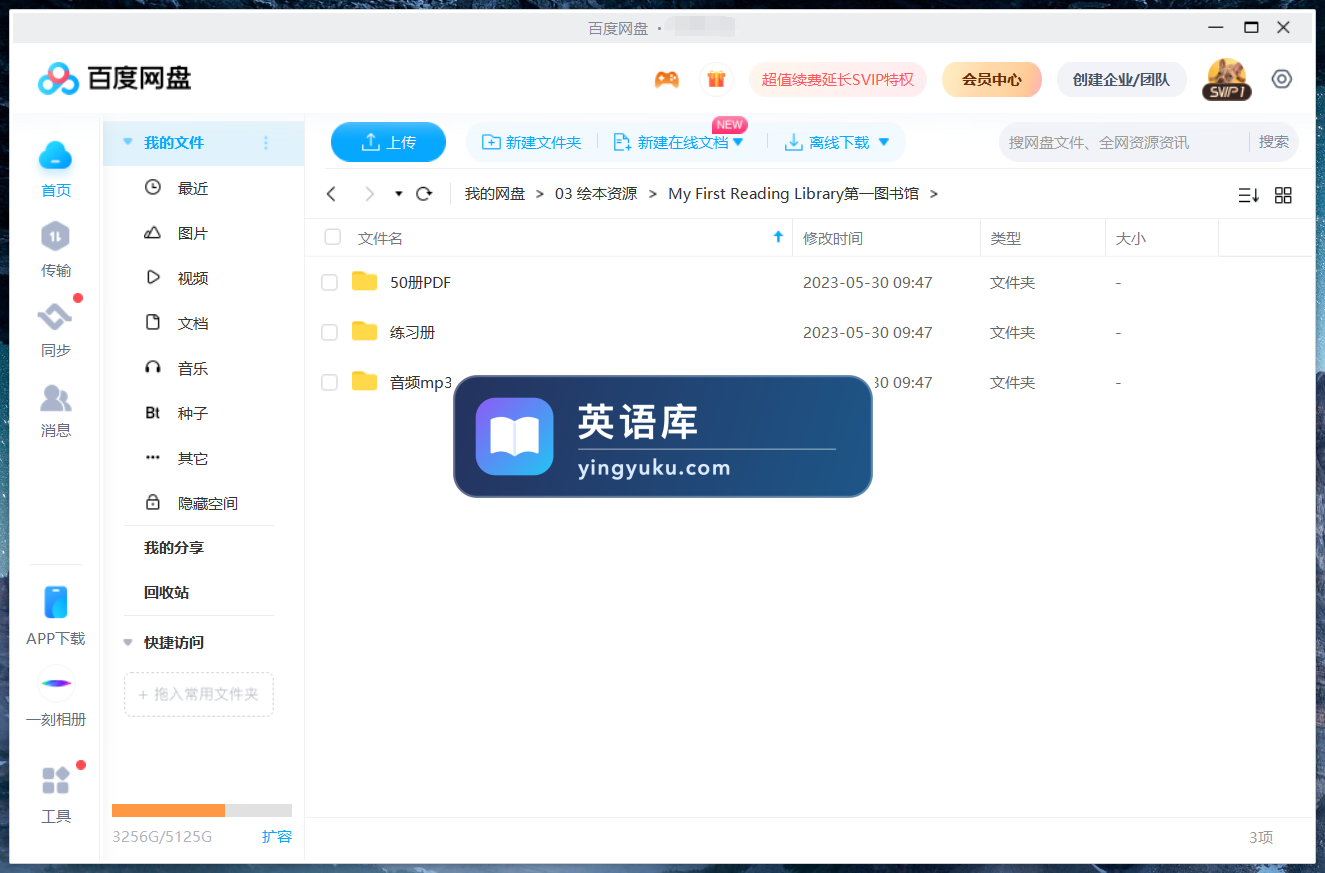Click the 超值续费延长SVIP特权 banner
The height and width of the screenshot is (873, 1325).
(838, 79)
